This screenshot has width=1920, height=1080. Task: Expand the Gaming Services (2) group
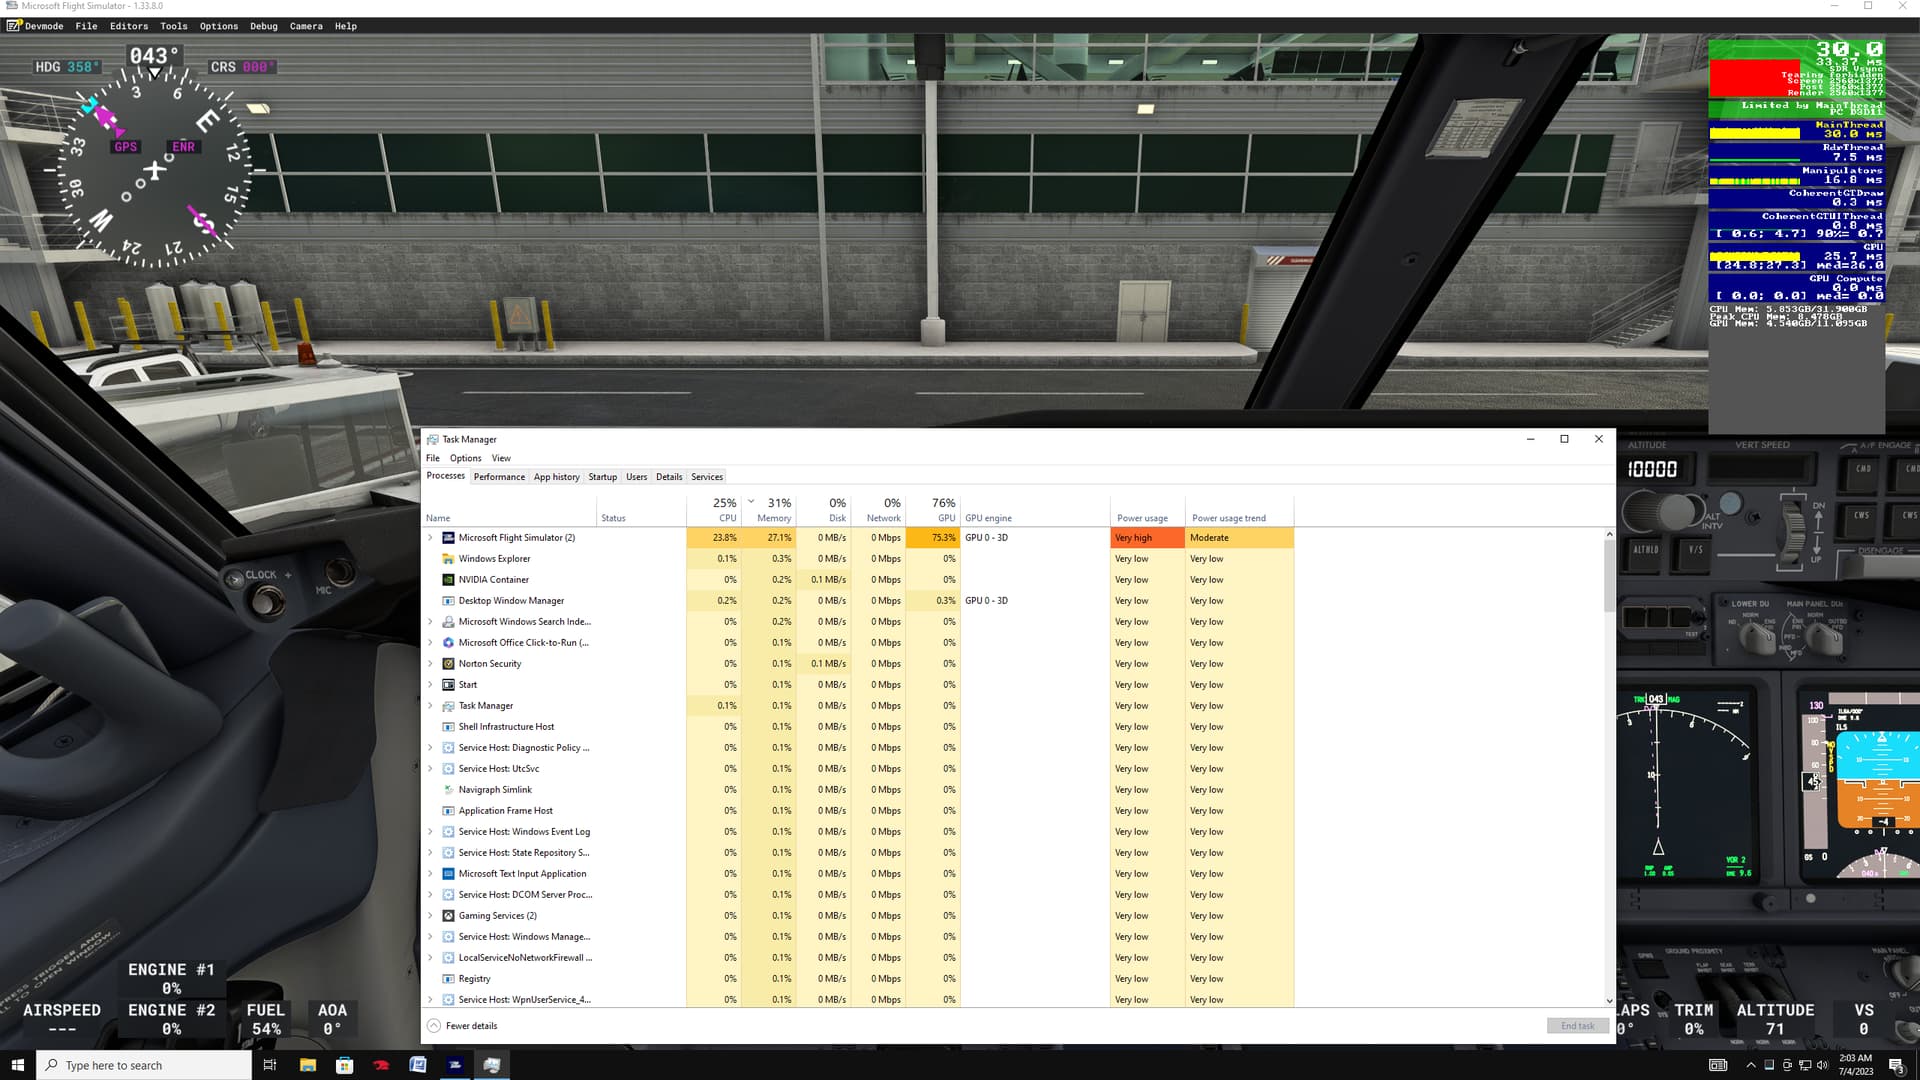click(431, 916)
